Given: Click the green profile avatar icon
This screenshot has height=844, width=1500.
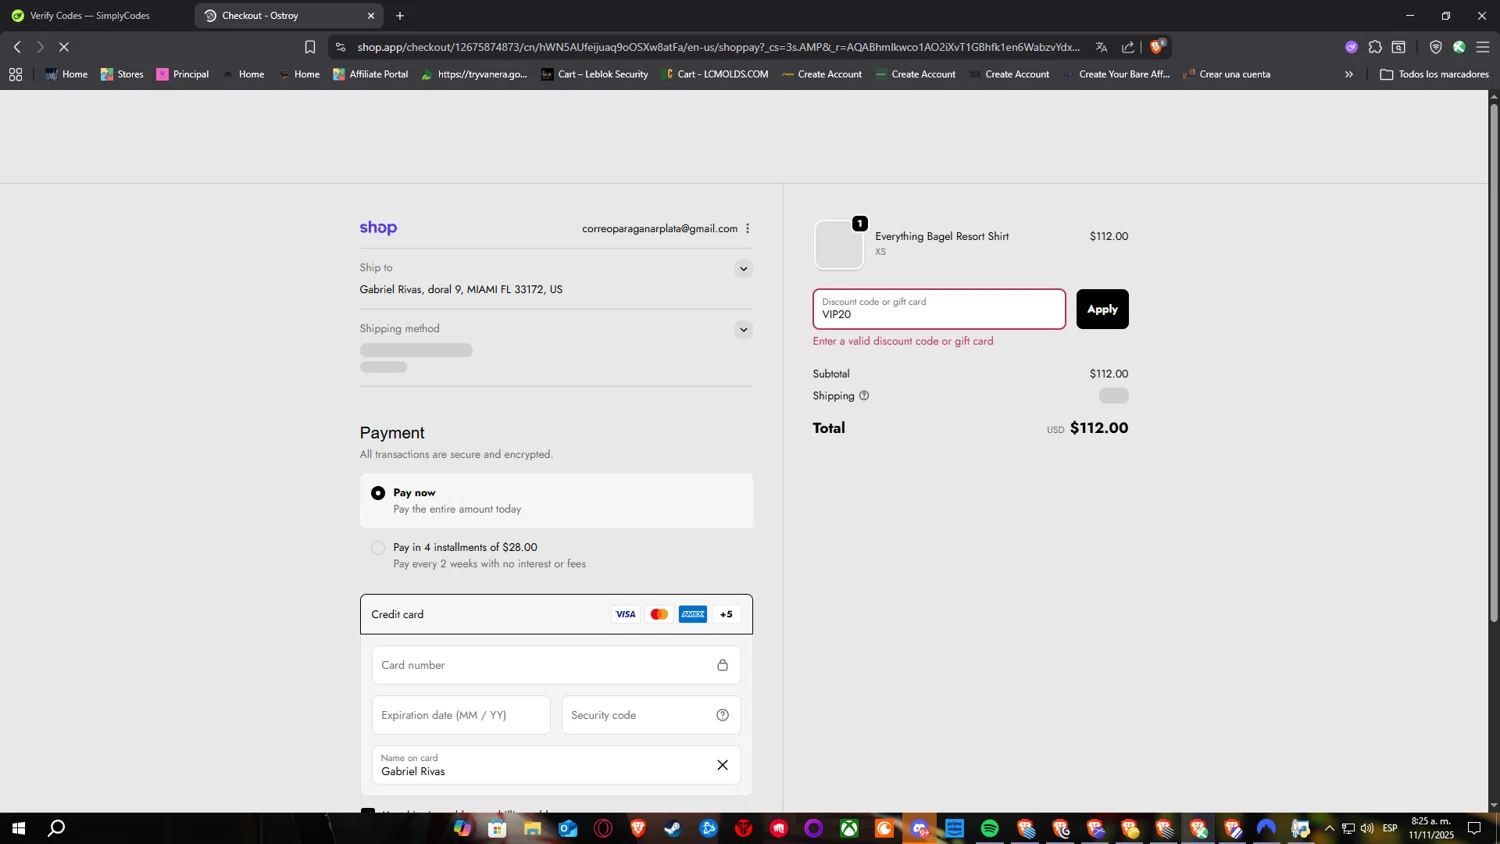Looking at the screenshot, I should [1459, 47].
